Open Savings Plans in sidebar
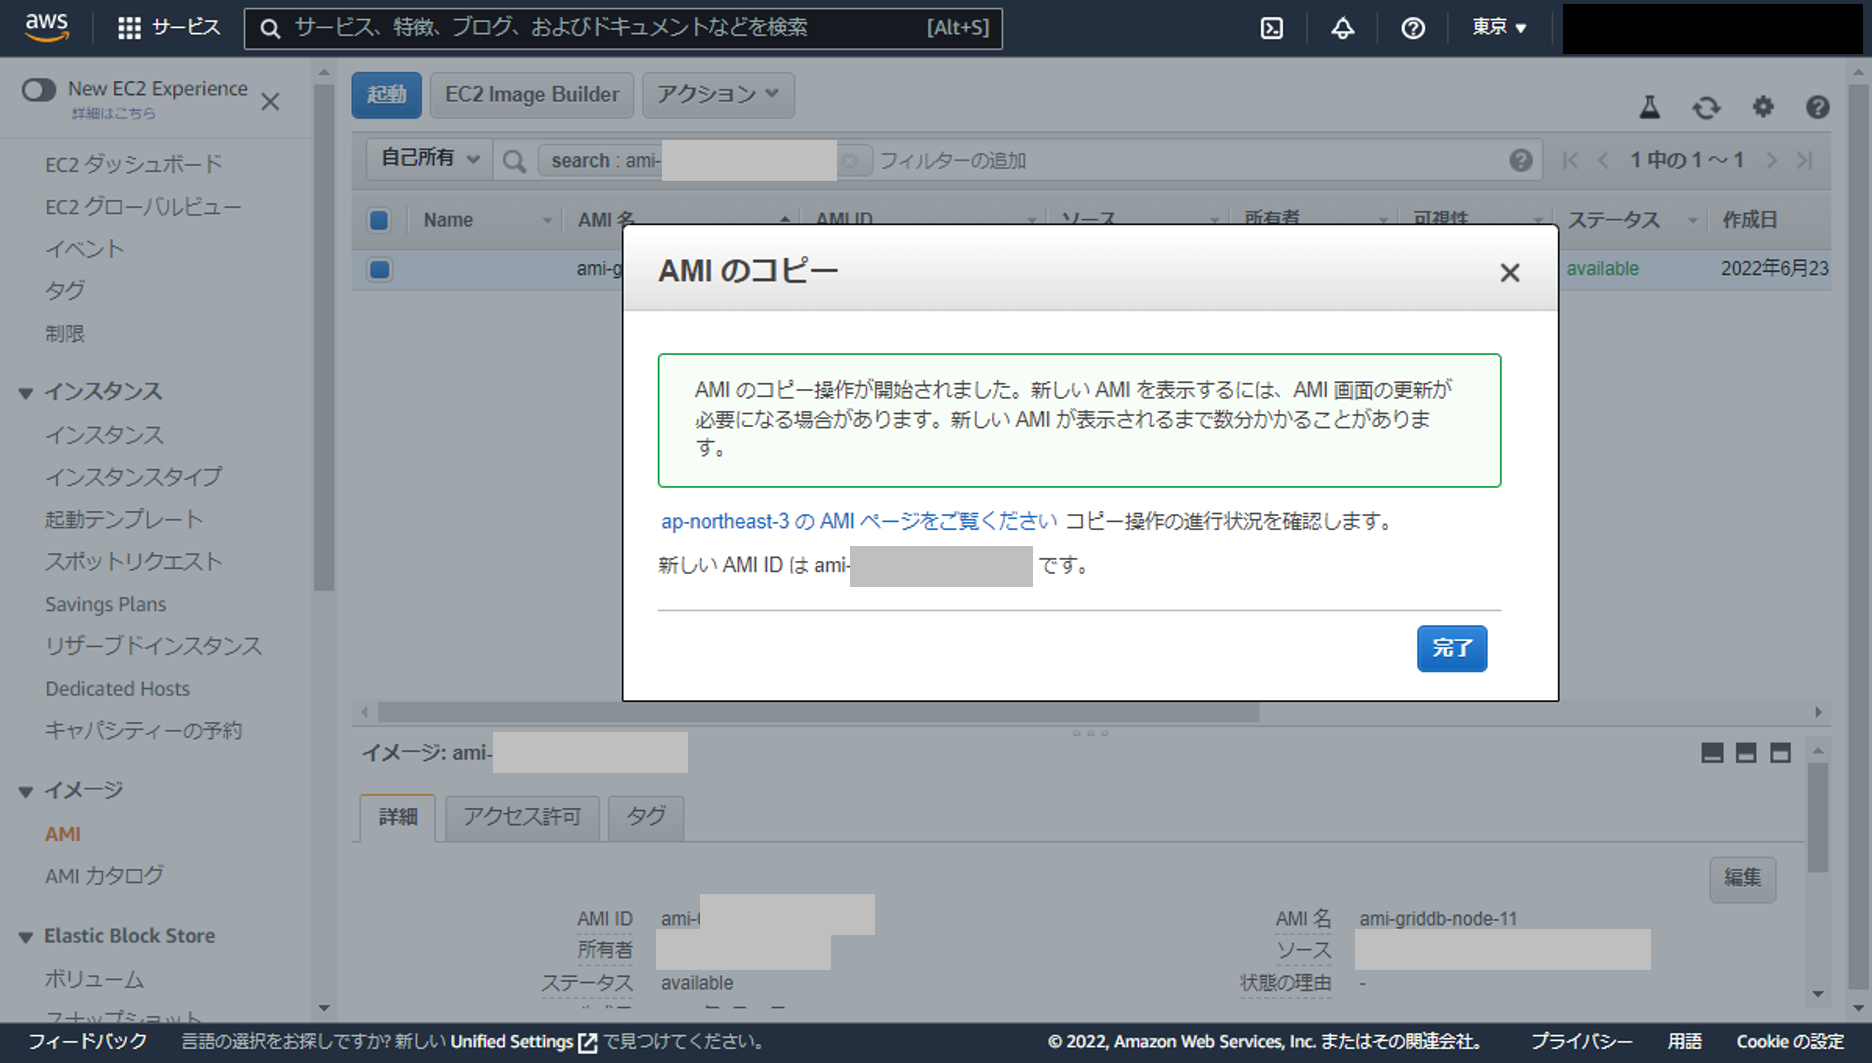 (x=105, y=604)
